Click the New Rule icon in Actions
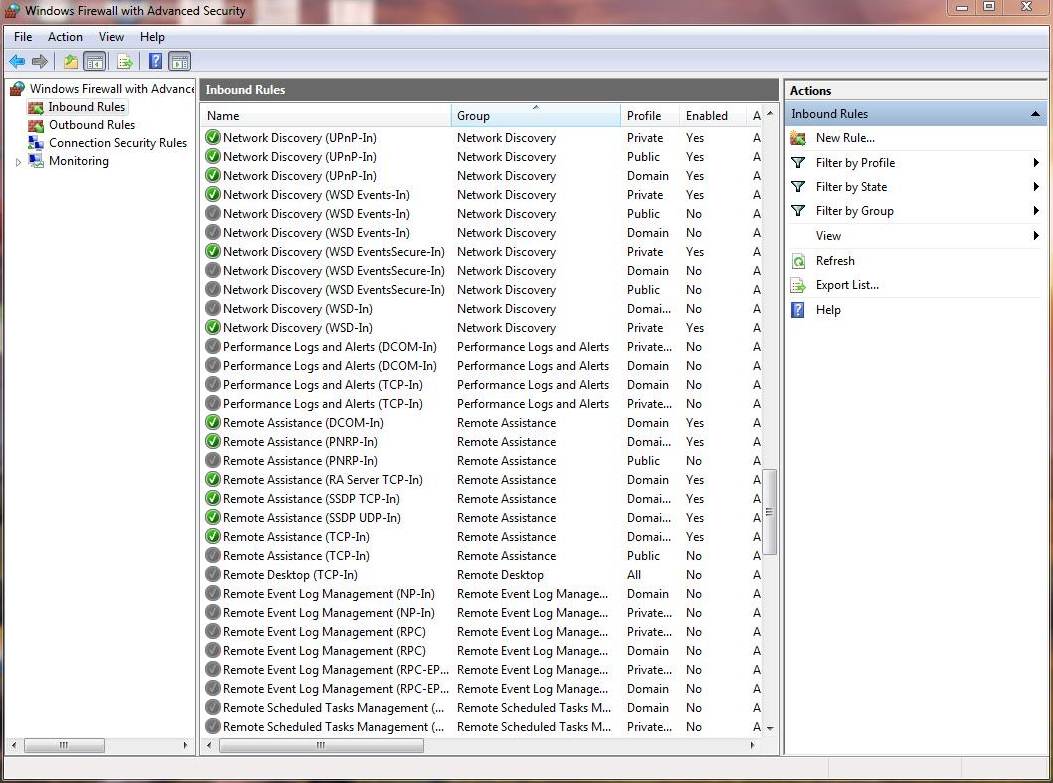Image resolution: width=1053 pixels, height=783 pixels. (798, 138)
